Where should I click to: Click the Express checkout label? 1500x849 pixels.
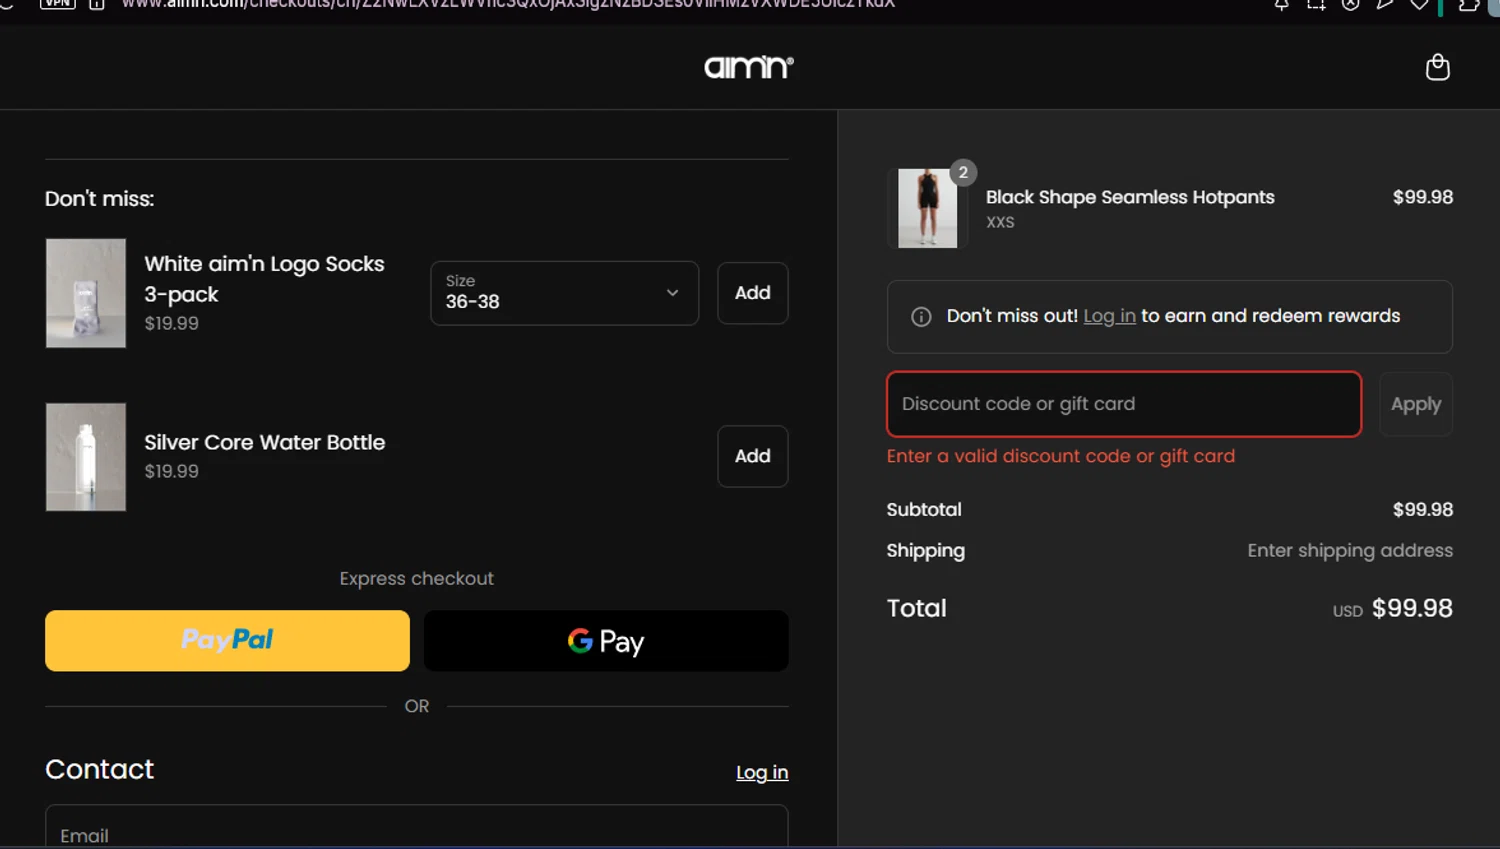416,578
